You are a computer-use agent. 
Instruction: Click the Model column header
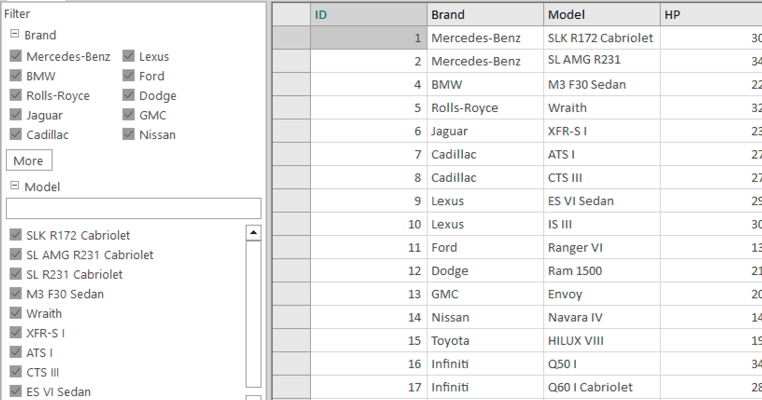pos(600,15)
